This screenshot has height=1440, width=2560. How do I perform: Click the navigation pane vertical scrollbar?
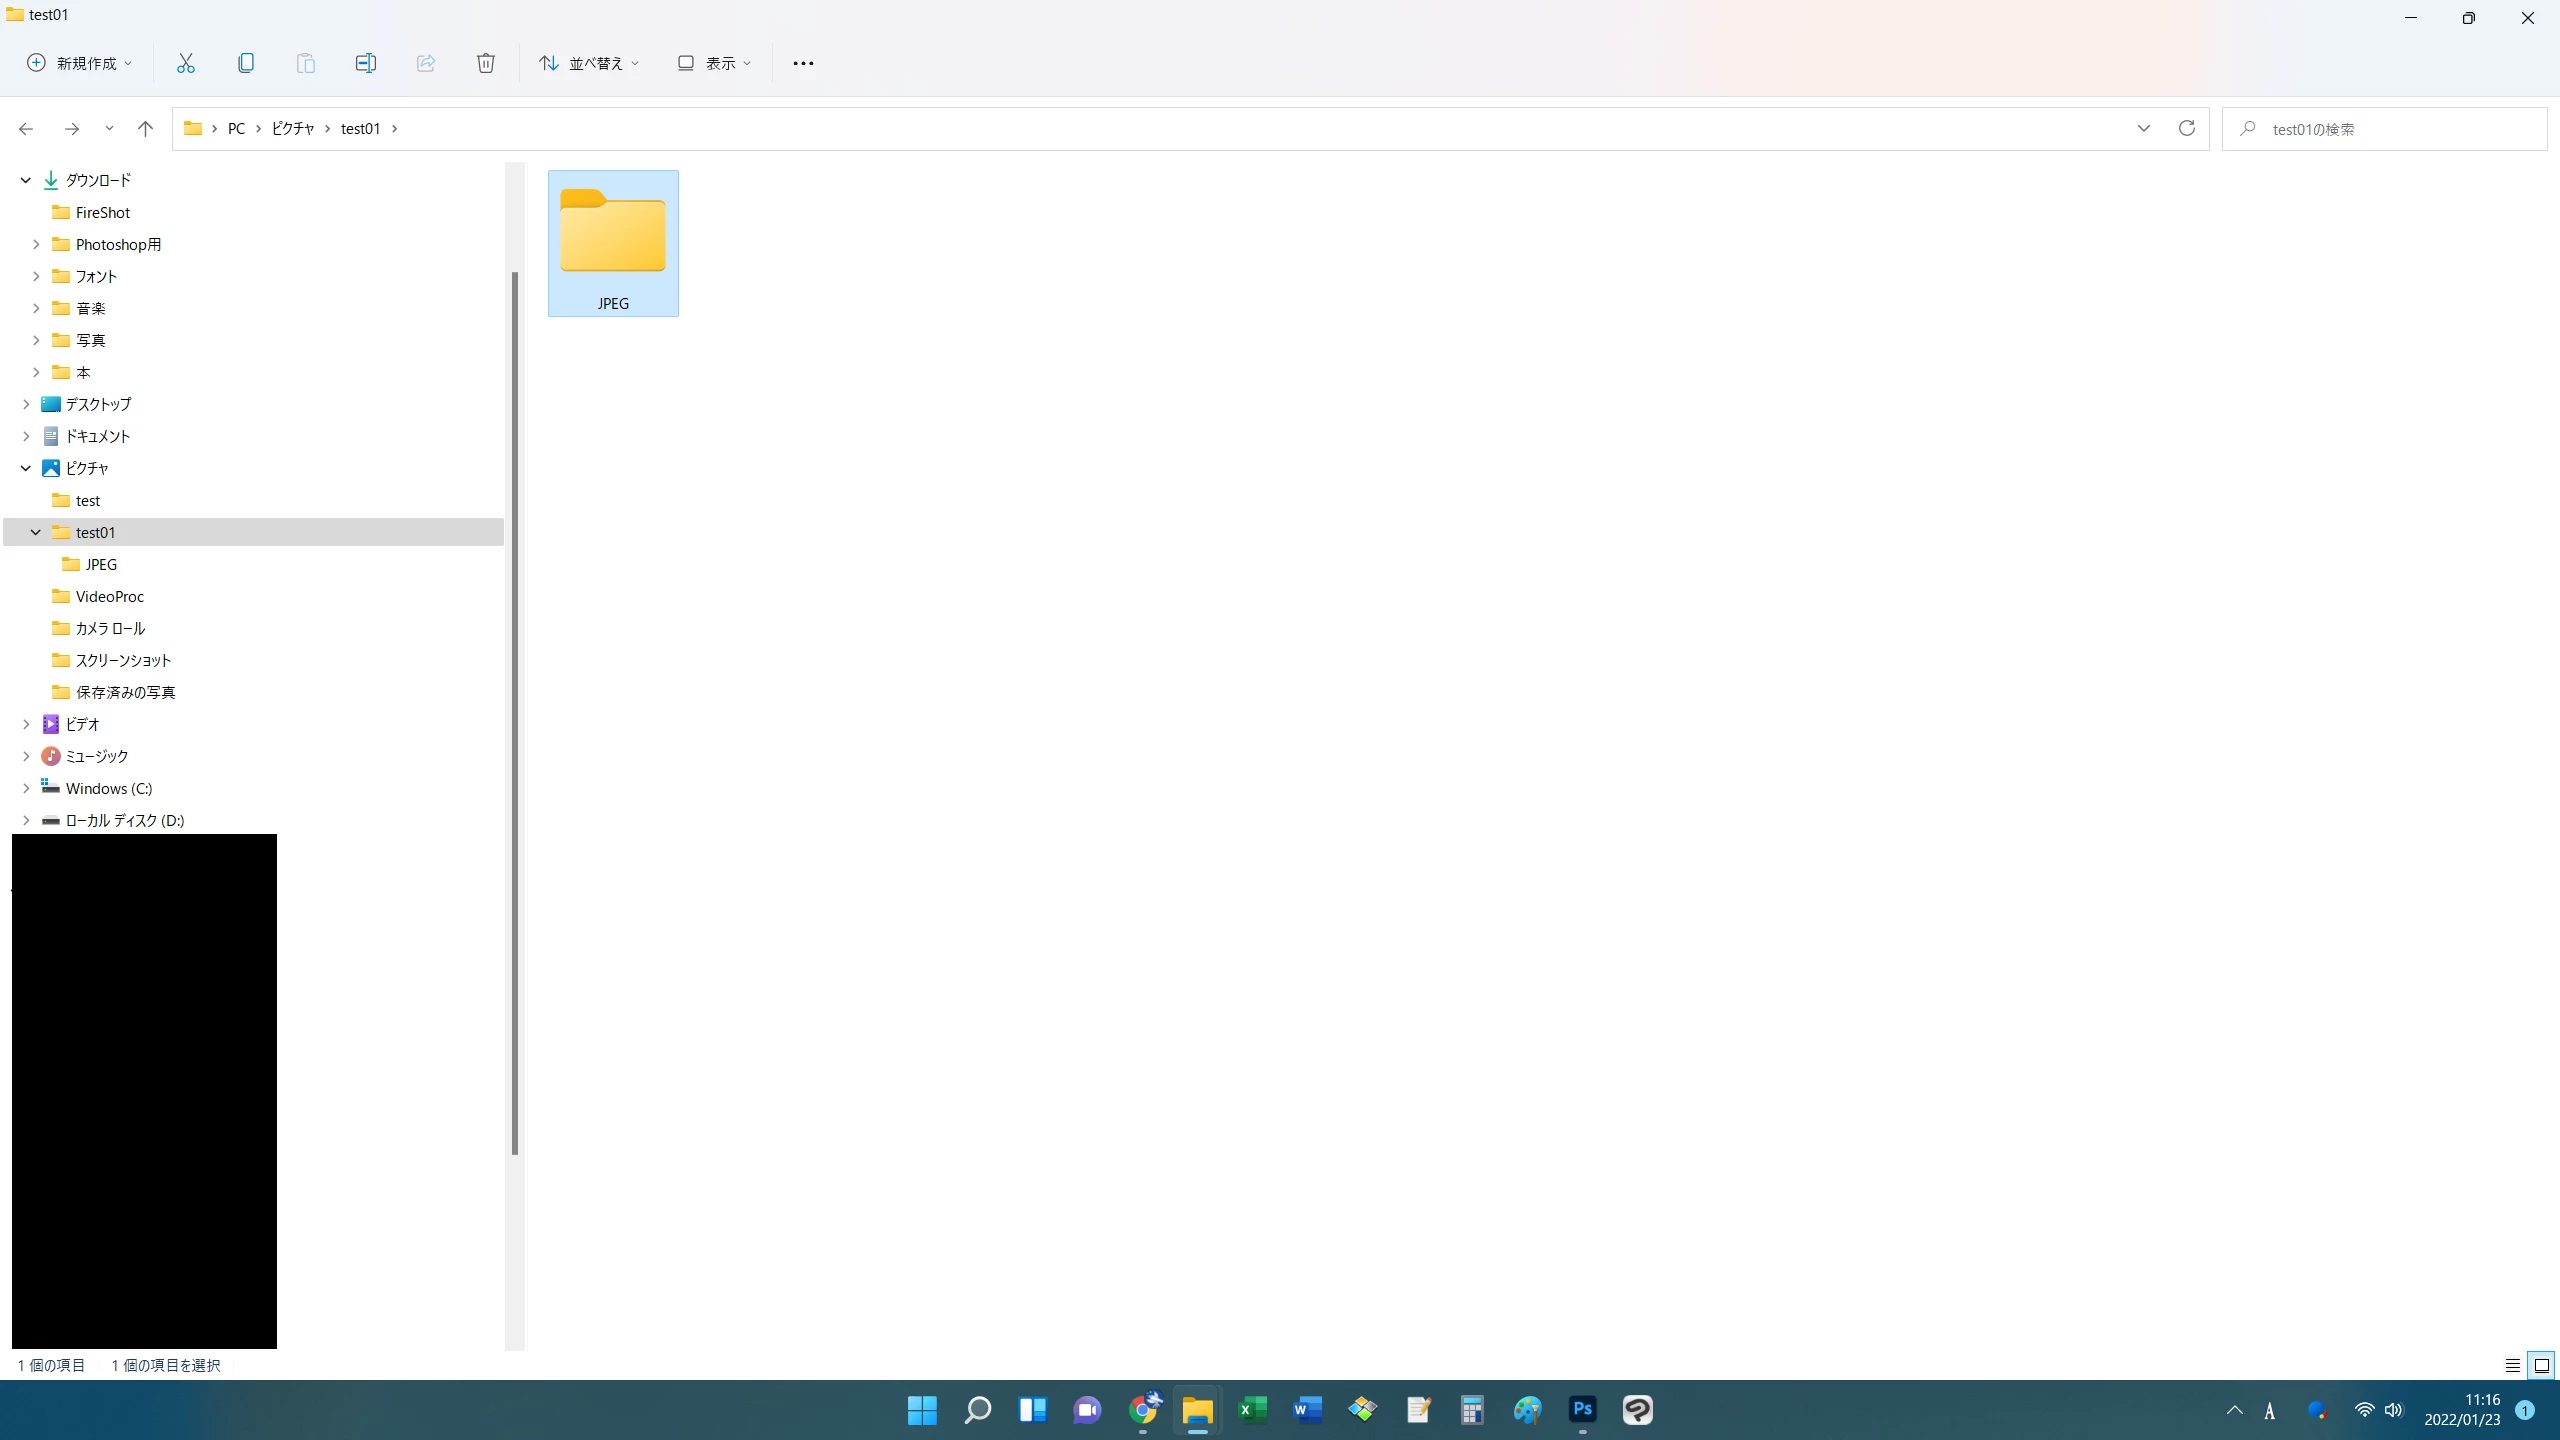[515, 712]
